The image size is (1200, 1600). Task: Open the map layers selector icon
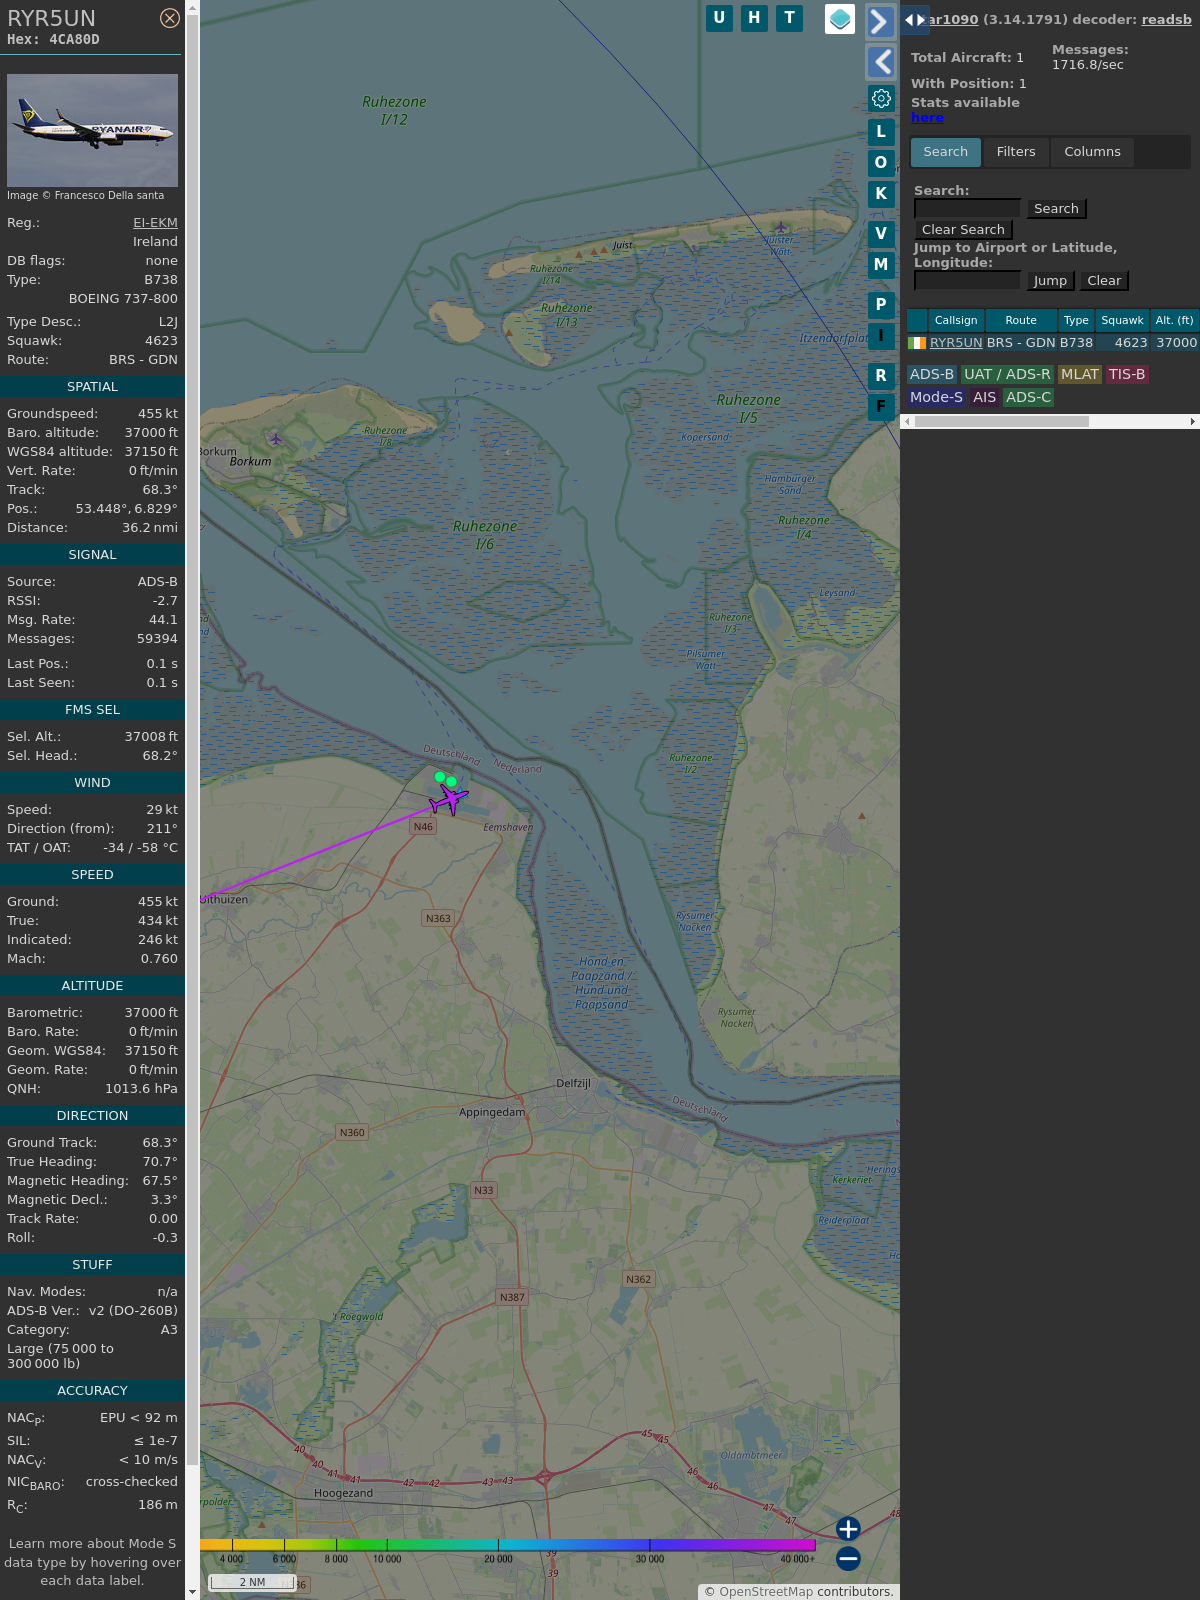[840, 18]
